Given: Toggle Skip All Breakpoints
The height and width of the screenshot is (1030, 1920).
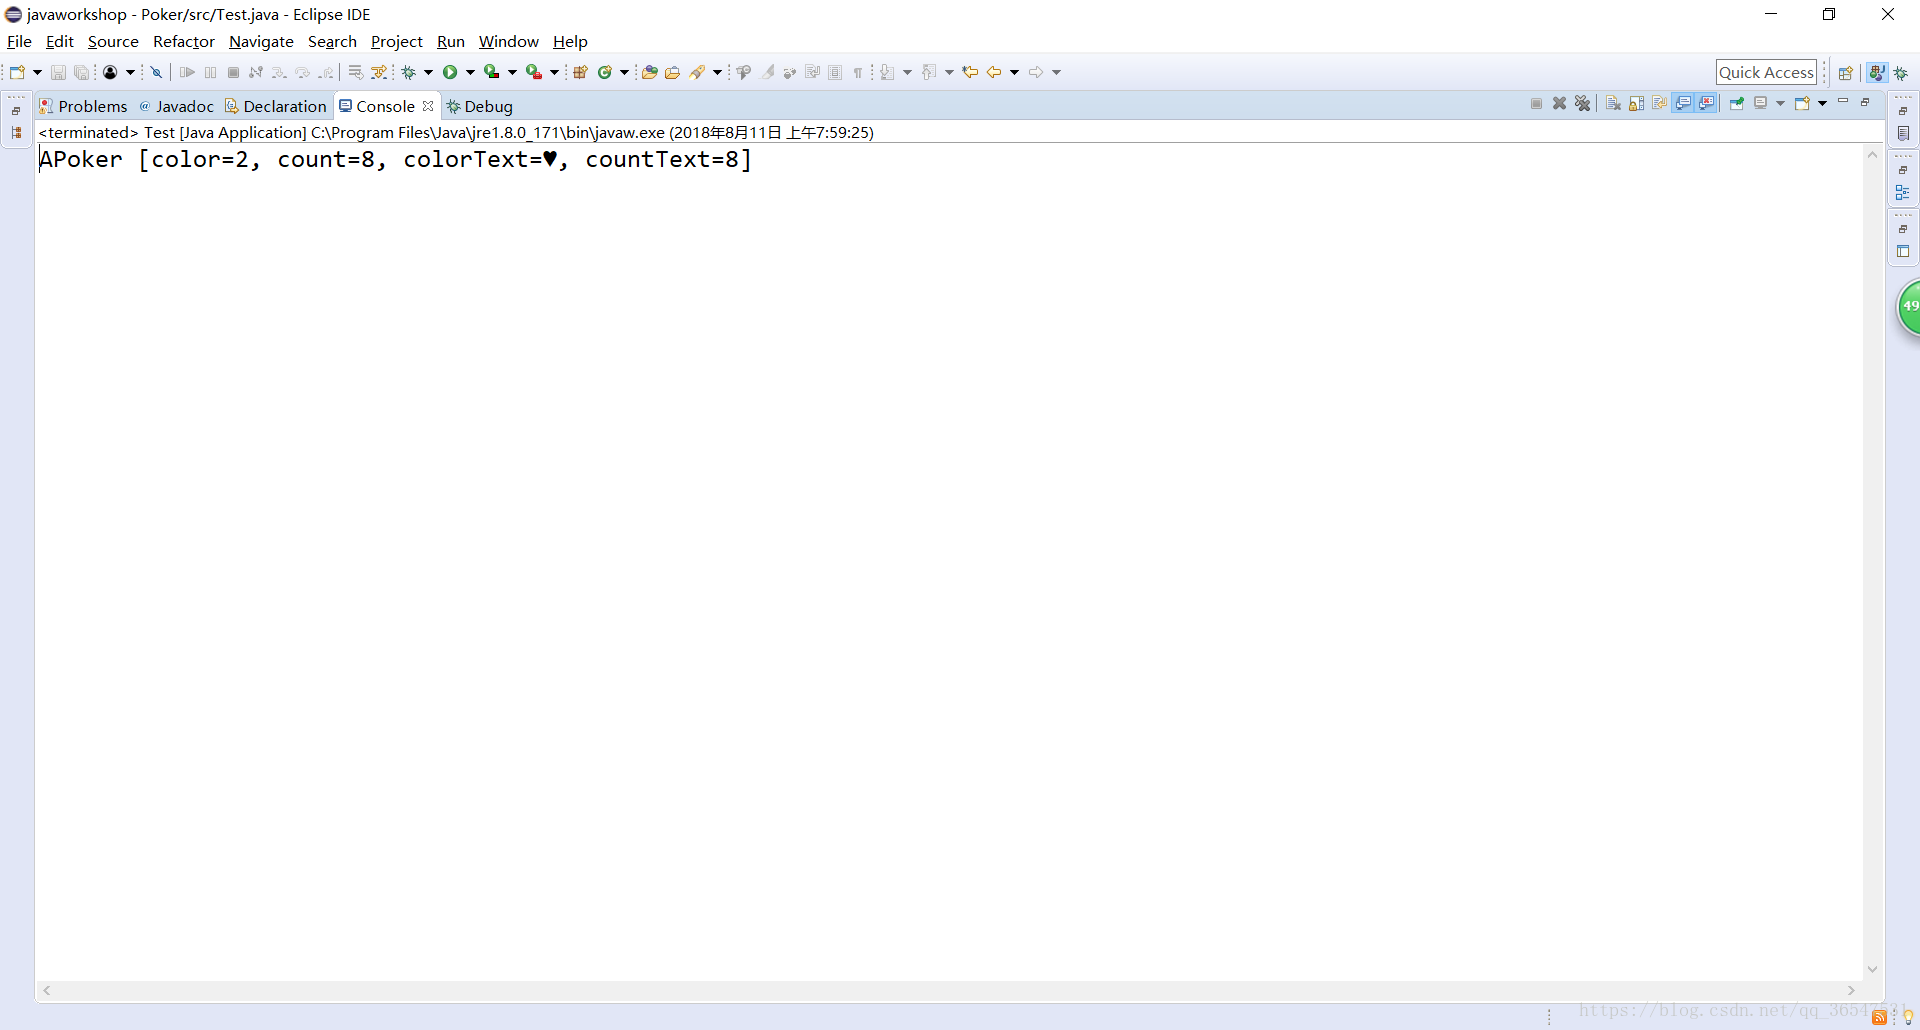Looking at the screenshot, I should coord(157,72).
